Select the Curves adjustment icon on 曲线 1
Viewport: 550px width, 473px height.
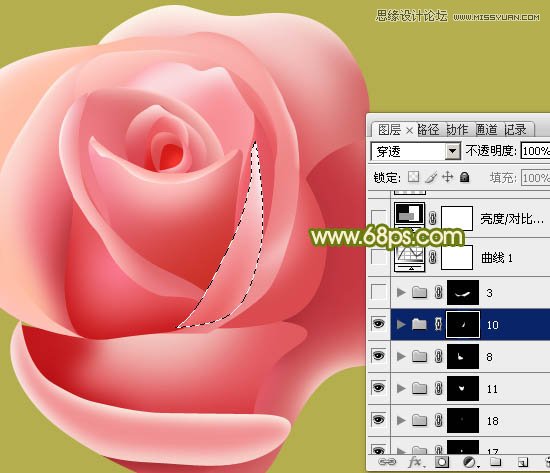coord(410,258)
